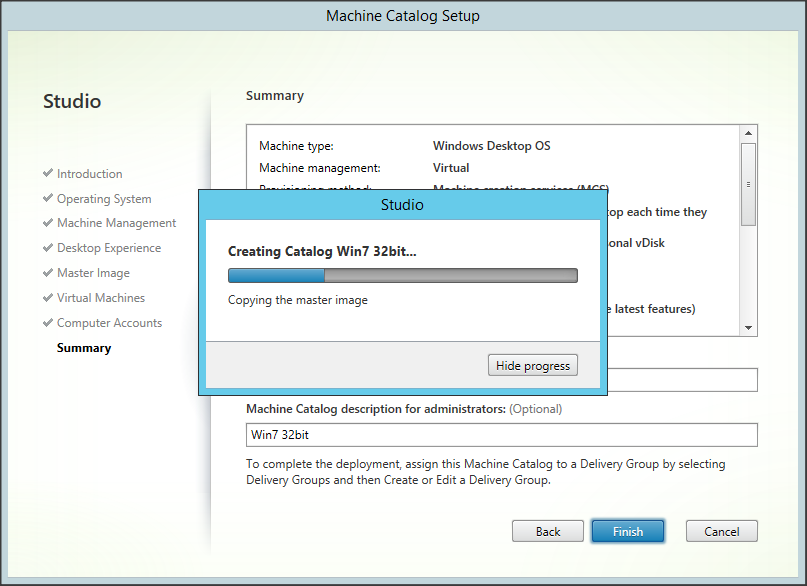807x586 pixels.
Task: Focus the Machine Catalog name input field
Action: pyautogui.click(x=680, y=380)
